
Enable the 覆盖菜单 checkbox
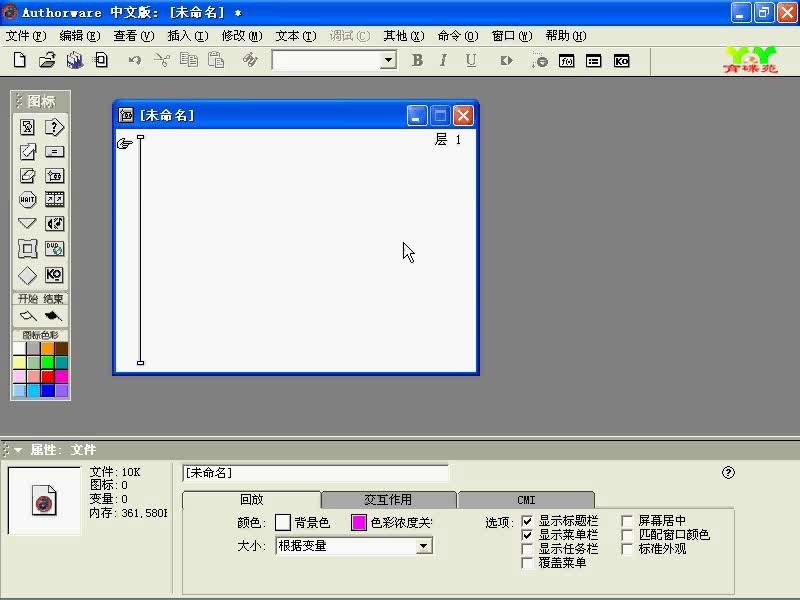point(527,563)
